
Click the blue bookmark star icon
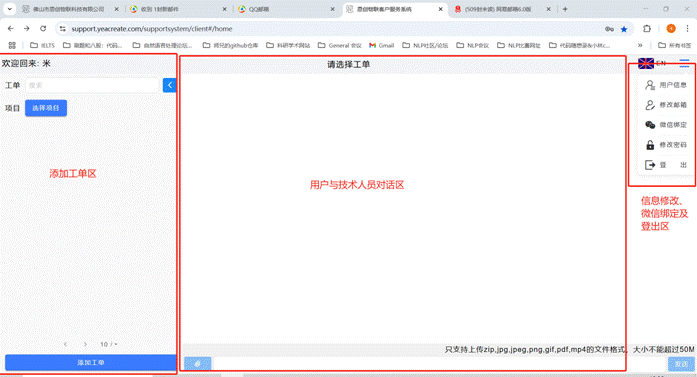coord(624,29)
